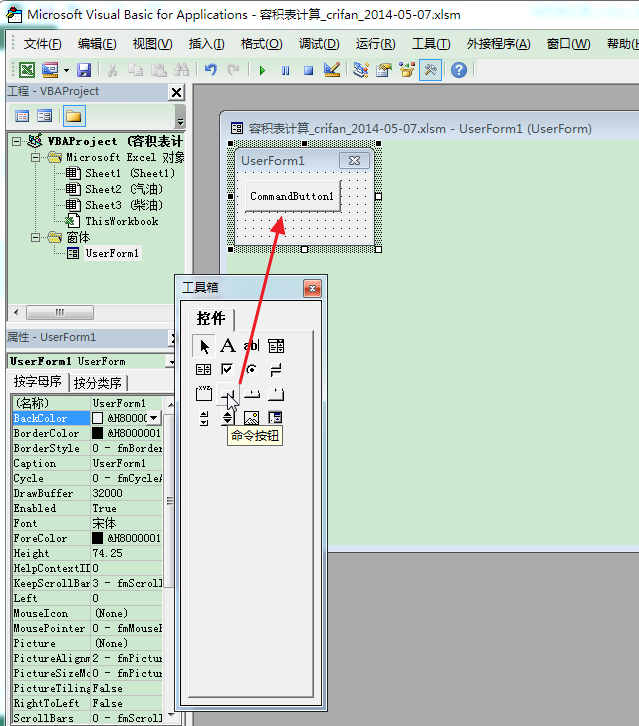The height and width of the screenshot is (726, 639).
Task: Open Properties Window toolbar icon
Action: (384, 70)
